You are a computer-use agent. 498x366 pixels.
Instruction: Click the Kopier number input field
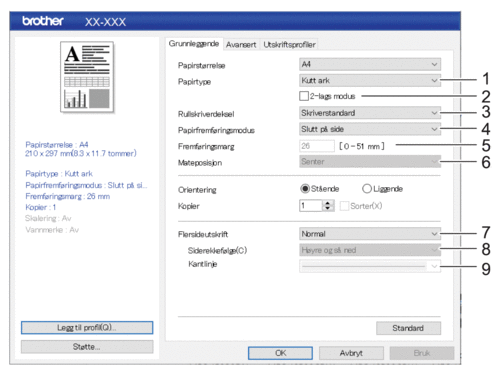(311, 206)
